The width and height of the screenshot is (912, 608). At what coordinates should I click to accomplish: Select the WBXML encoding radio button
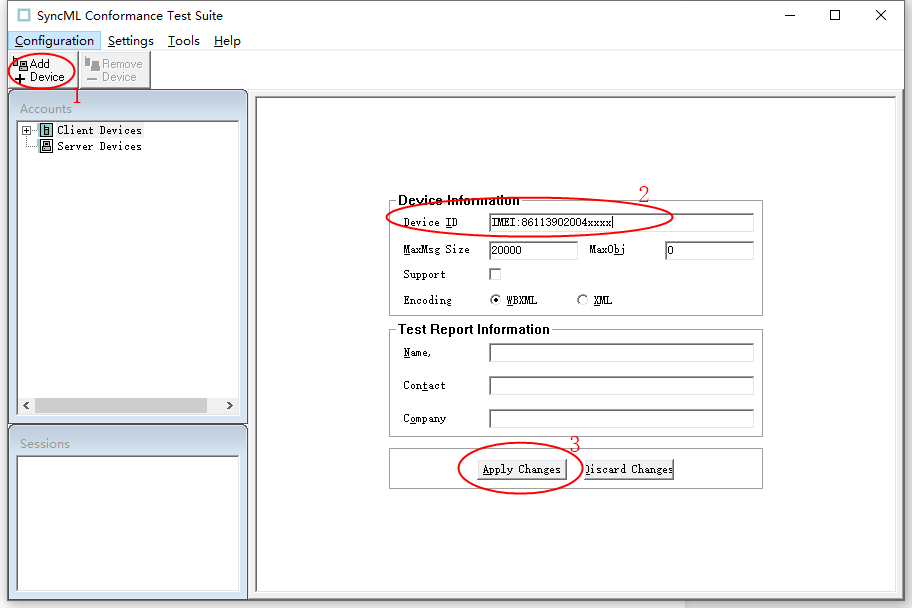[495, 300]
